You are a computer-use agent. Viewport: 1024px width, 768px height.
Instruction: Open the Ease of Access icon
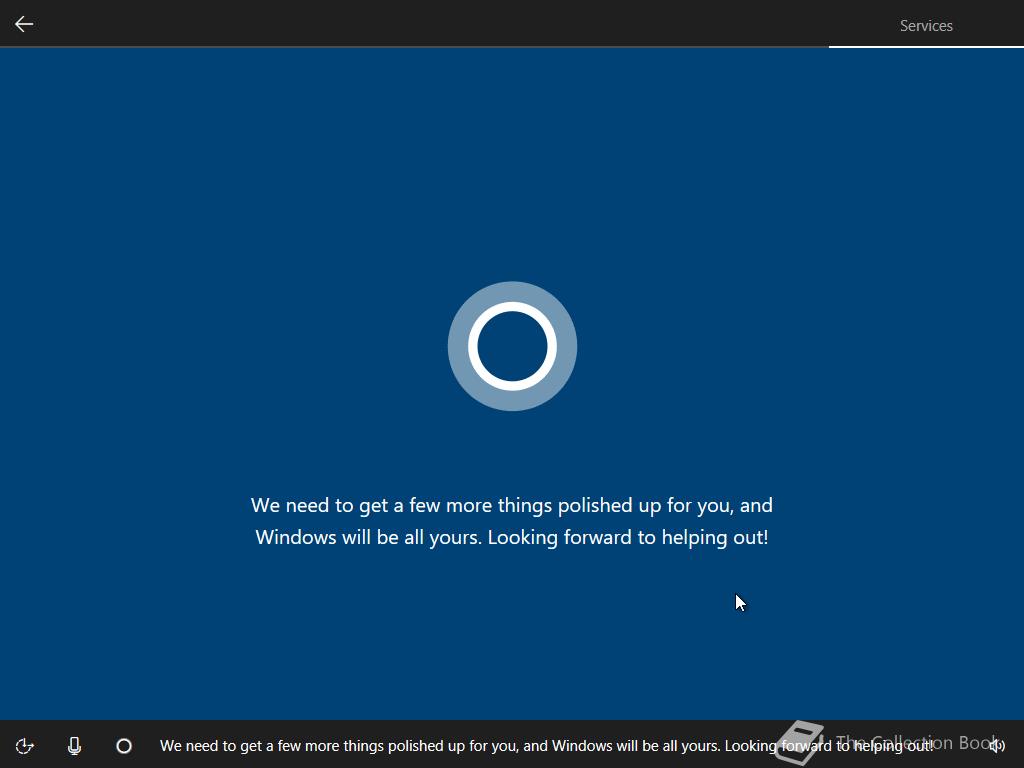pos(24,746)
